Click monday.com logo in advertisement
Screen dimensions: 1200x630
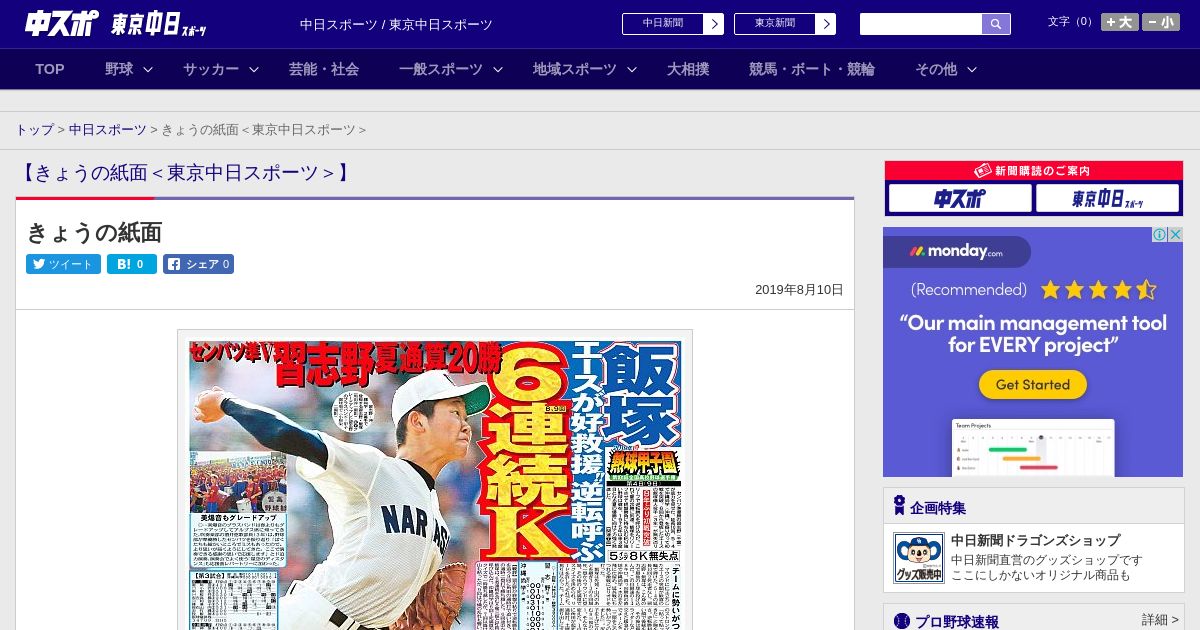coord(957,251)
